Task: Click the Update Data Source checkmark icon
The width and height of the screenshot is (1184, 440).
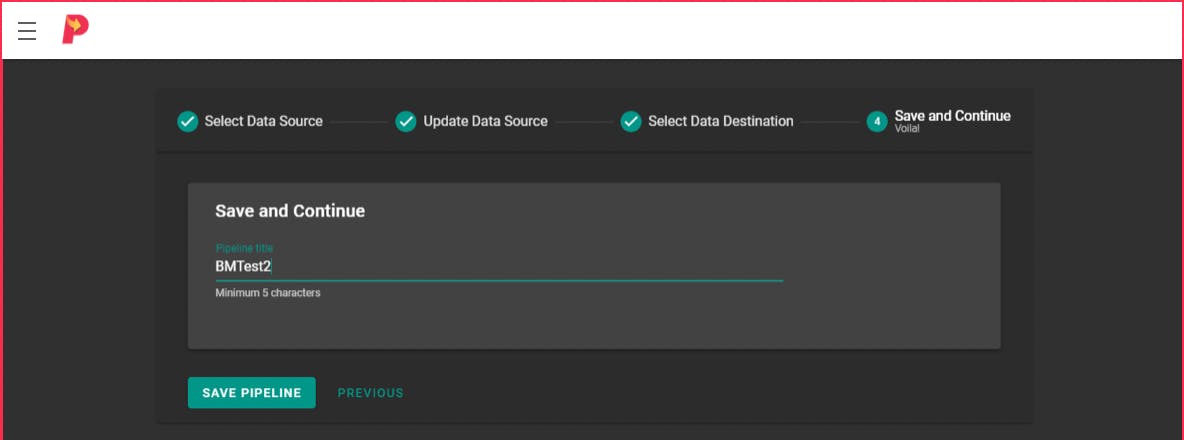Action: (405, 122)
